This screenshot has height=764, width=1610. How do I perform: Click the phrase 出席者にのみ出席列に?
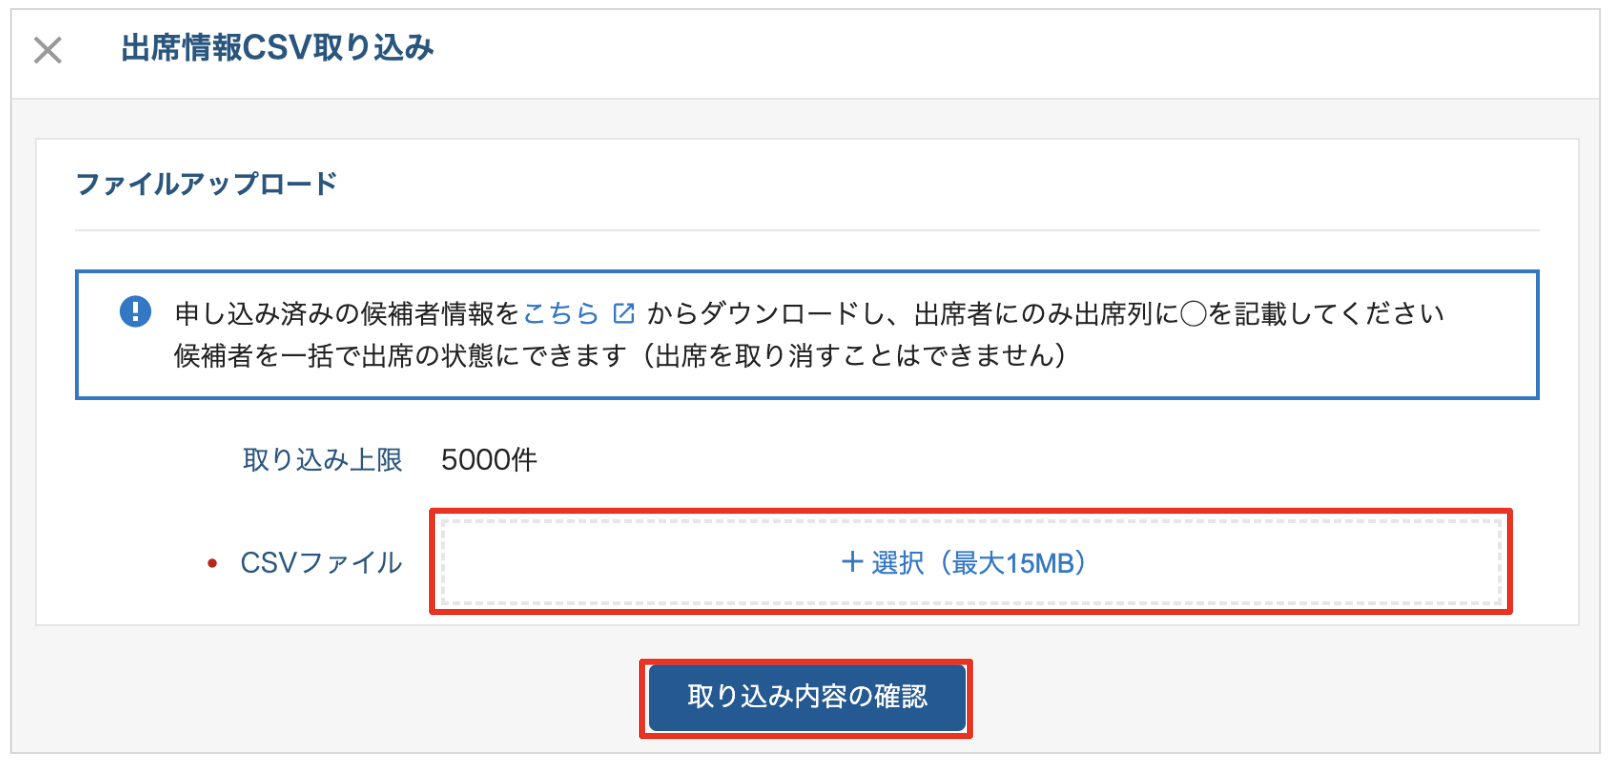point(1046,314)
